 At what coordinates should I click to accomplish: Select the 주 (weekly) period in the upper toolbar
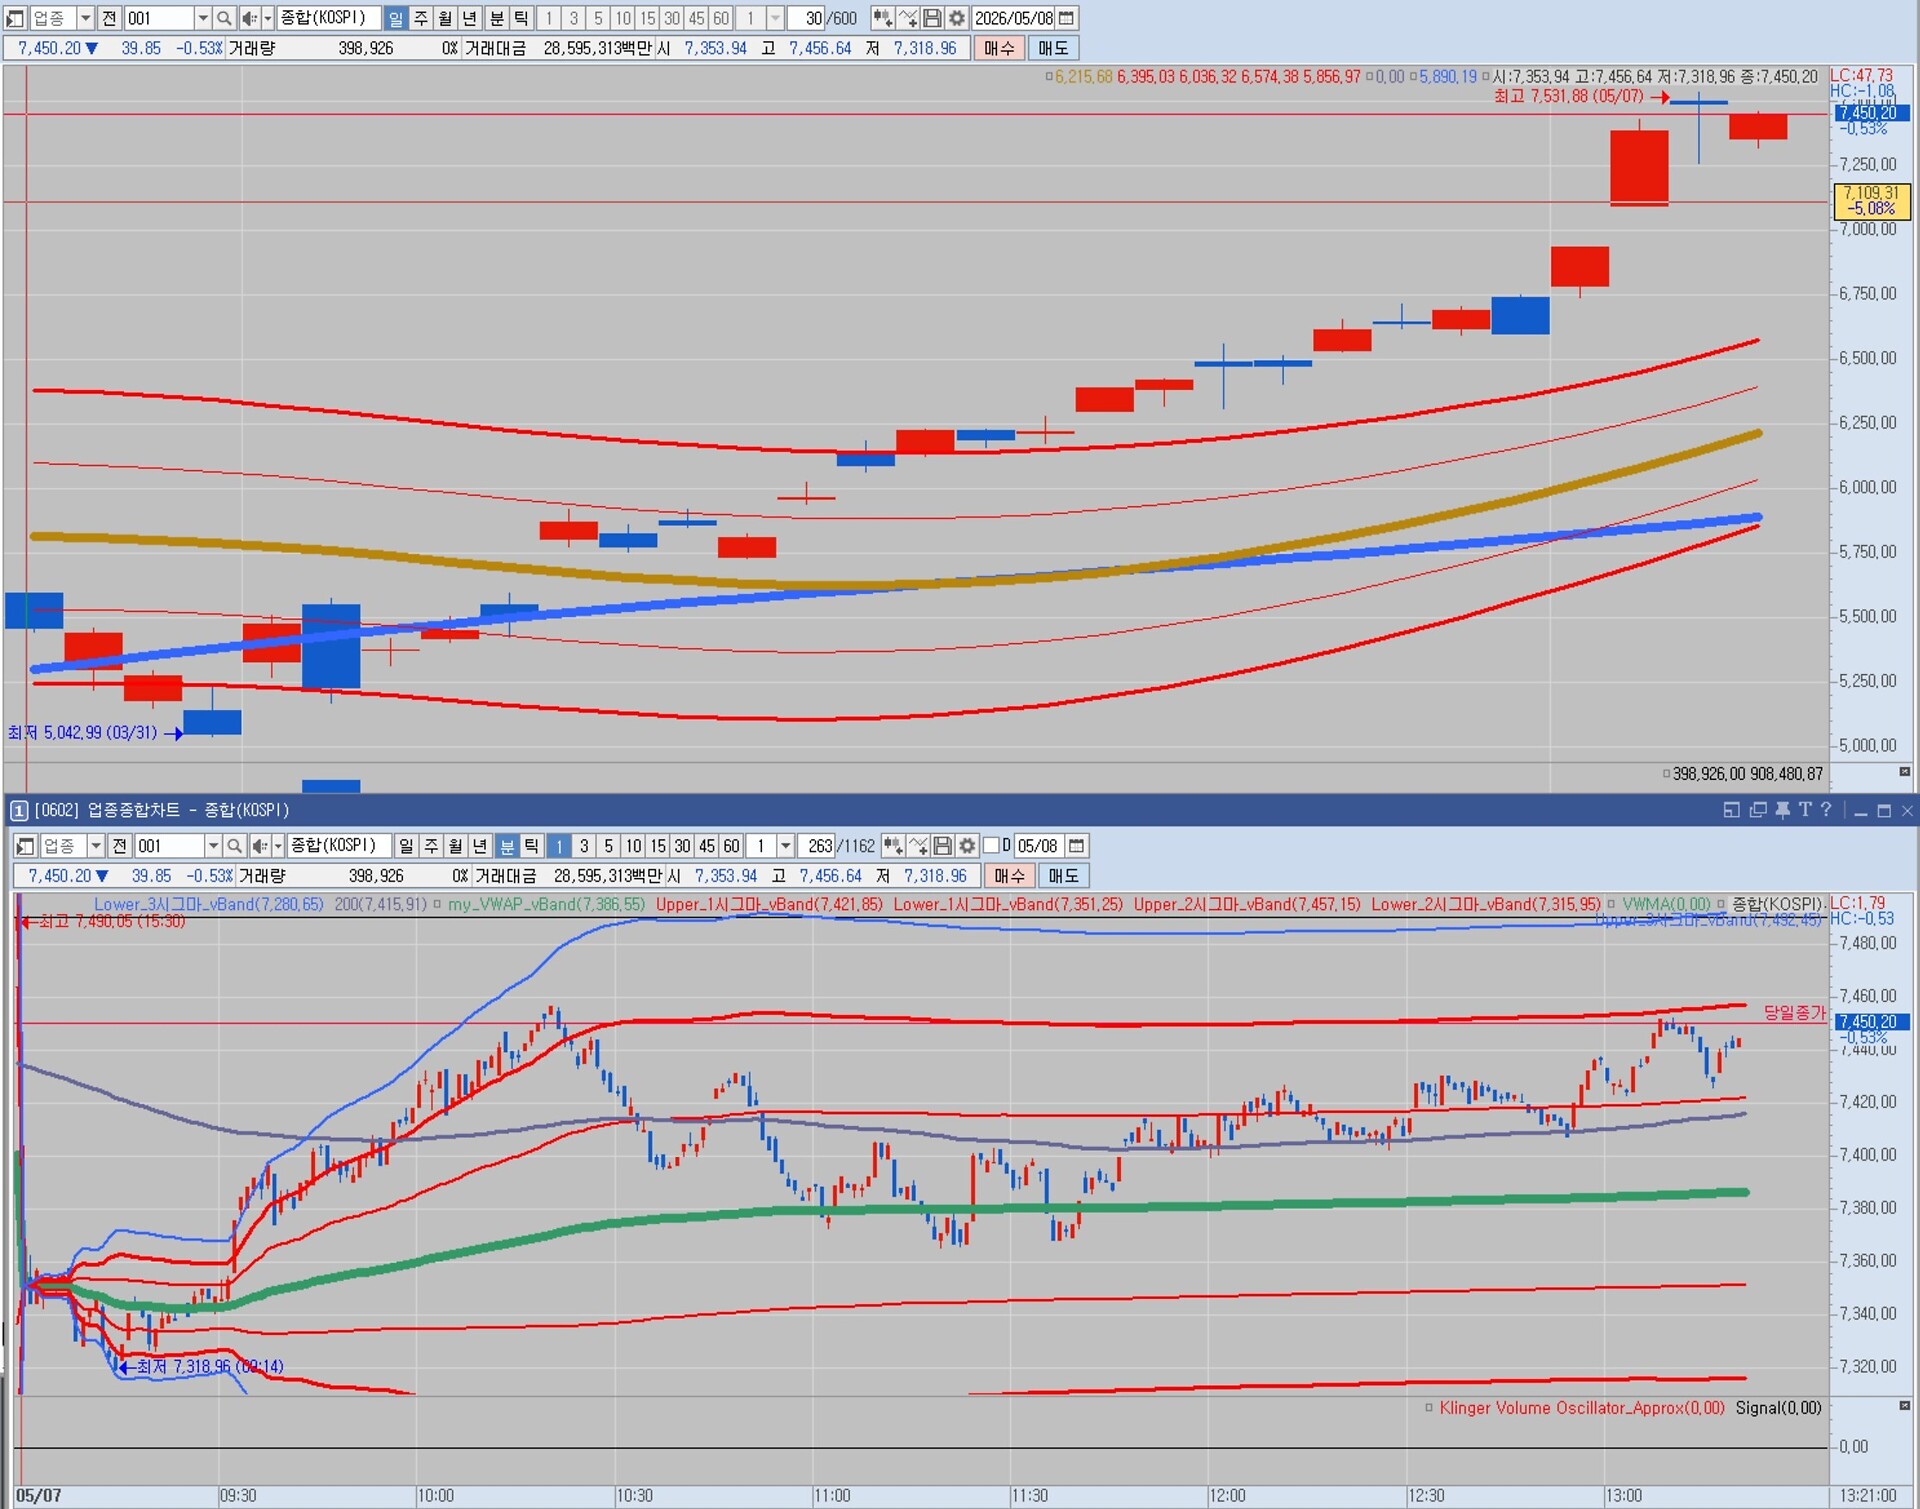pos(421,18)
